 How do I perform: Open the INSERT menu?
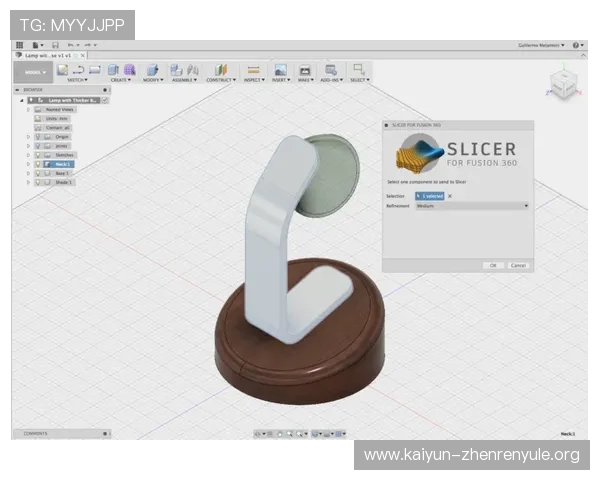pos(281,80)
